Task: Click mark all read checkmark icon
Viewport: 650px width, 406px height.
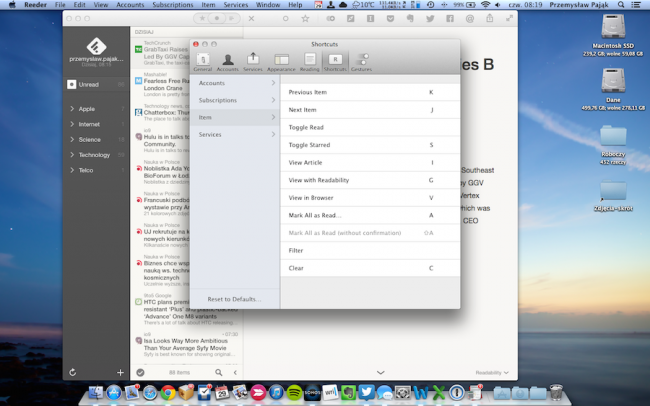Action: [140, 372]
